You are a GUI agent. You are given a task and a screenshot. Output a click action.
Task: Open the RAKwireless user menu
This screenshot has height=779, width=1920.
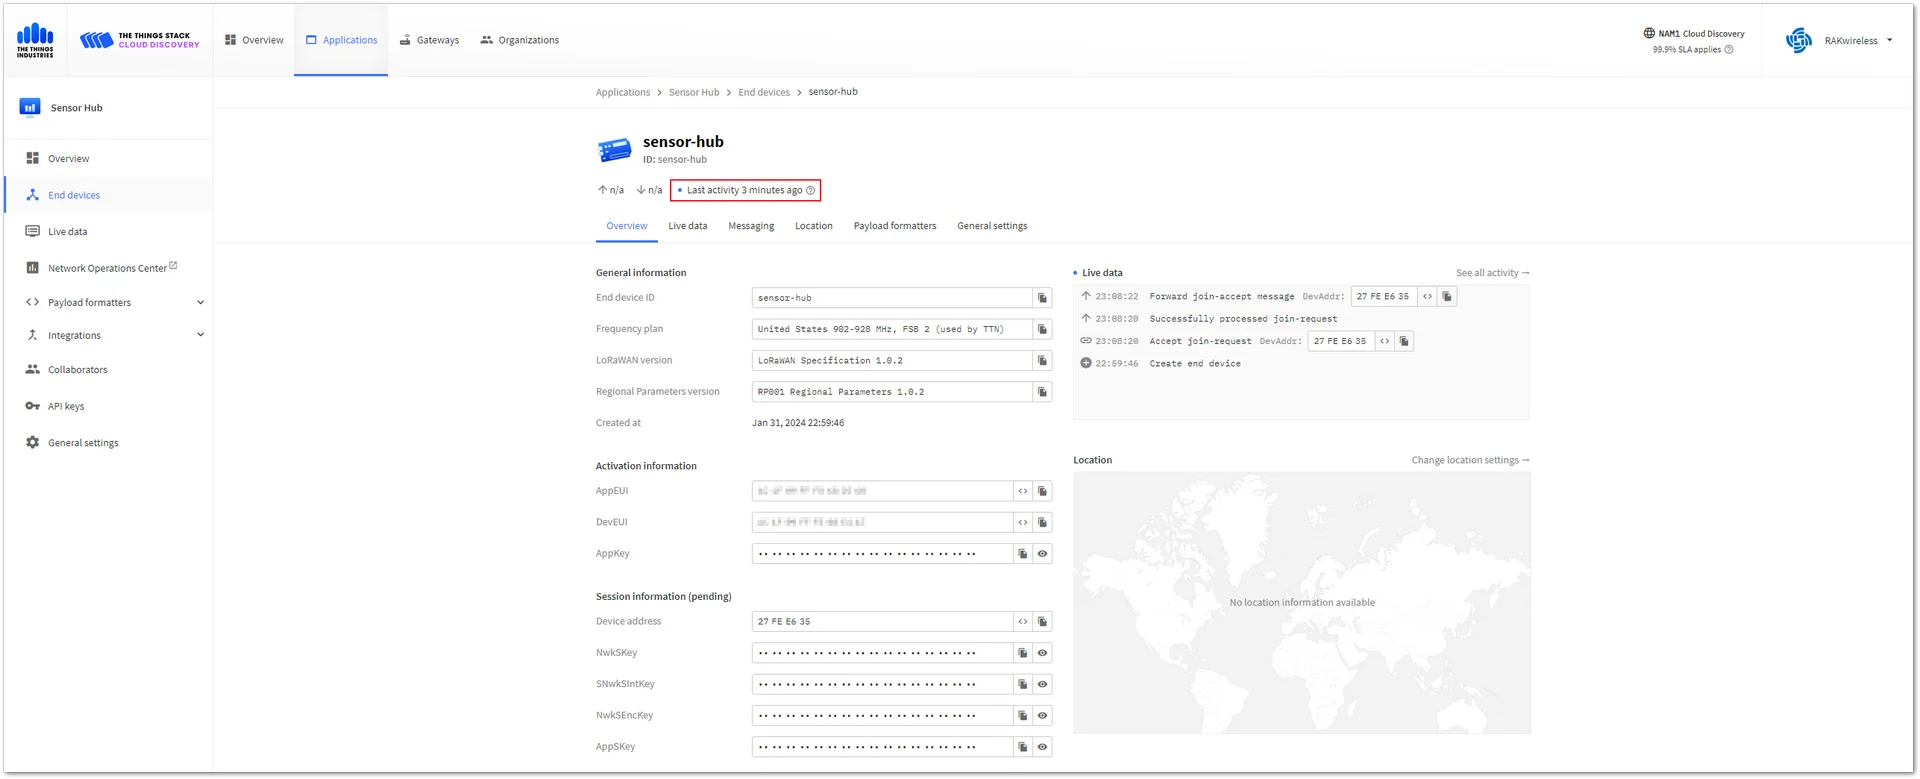tap(1839, 41)
